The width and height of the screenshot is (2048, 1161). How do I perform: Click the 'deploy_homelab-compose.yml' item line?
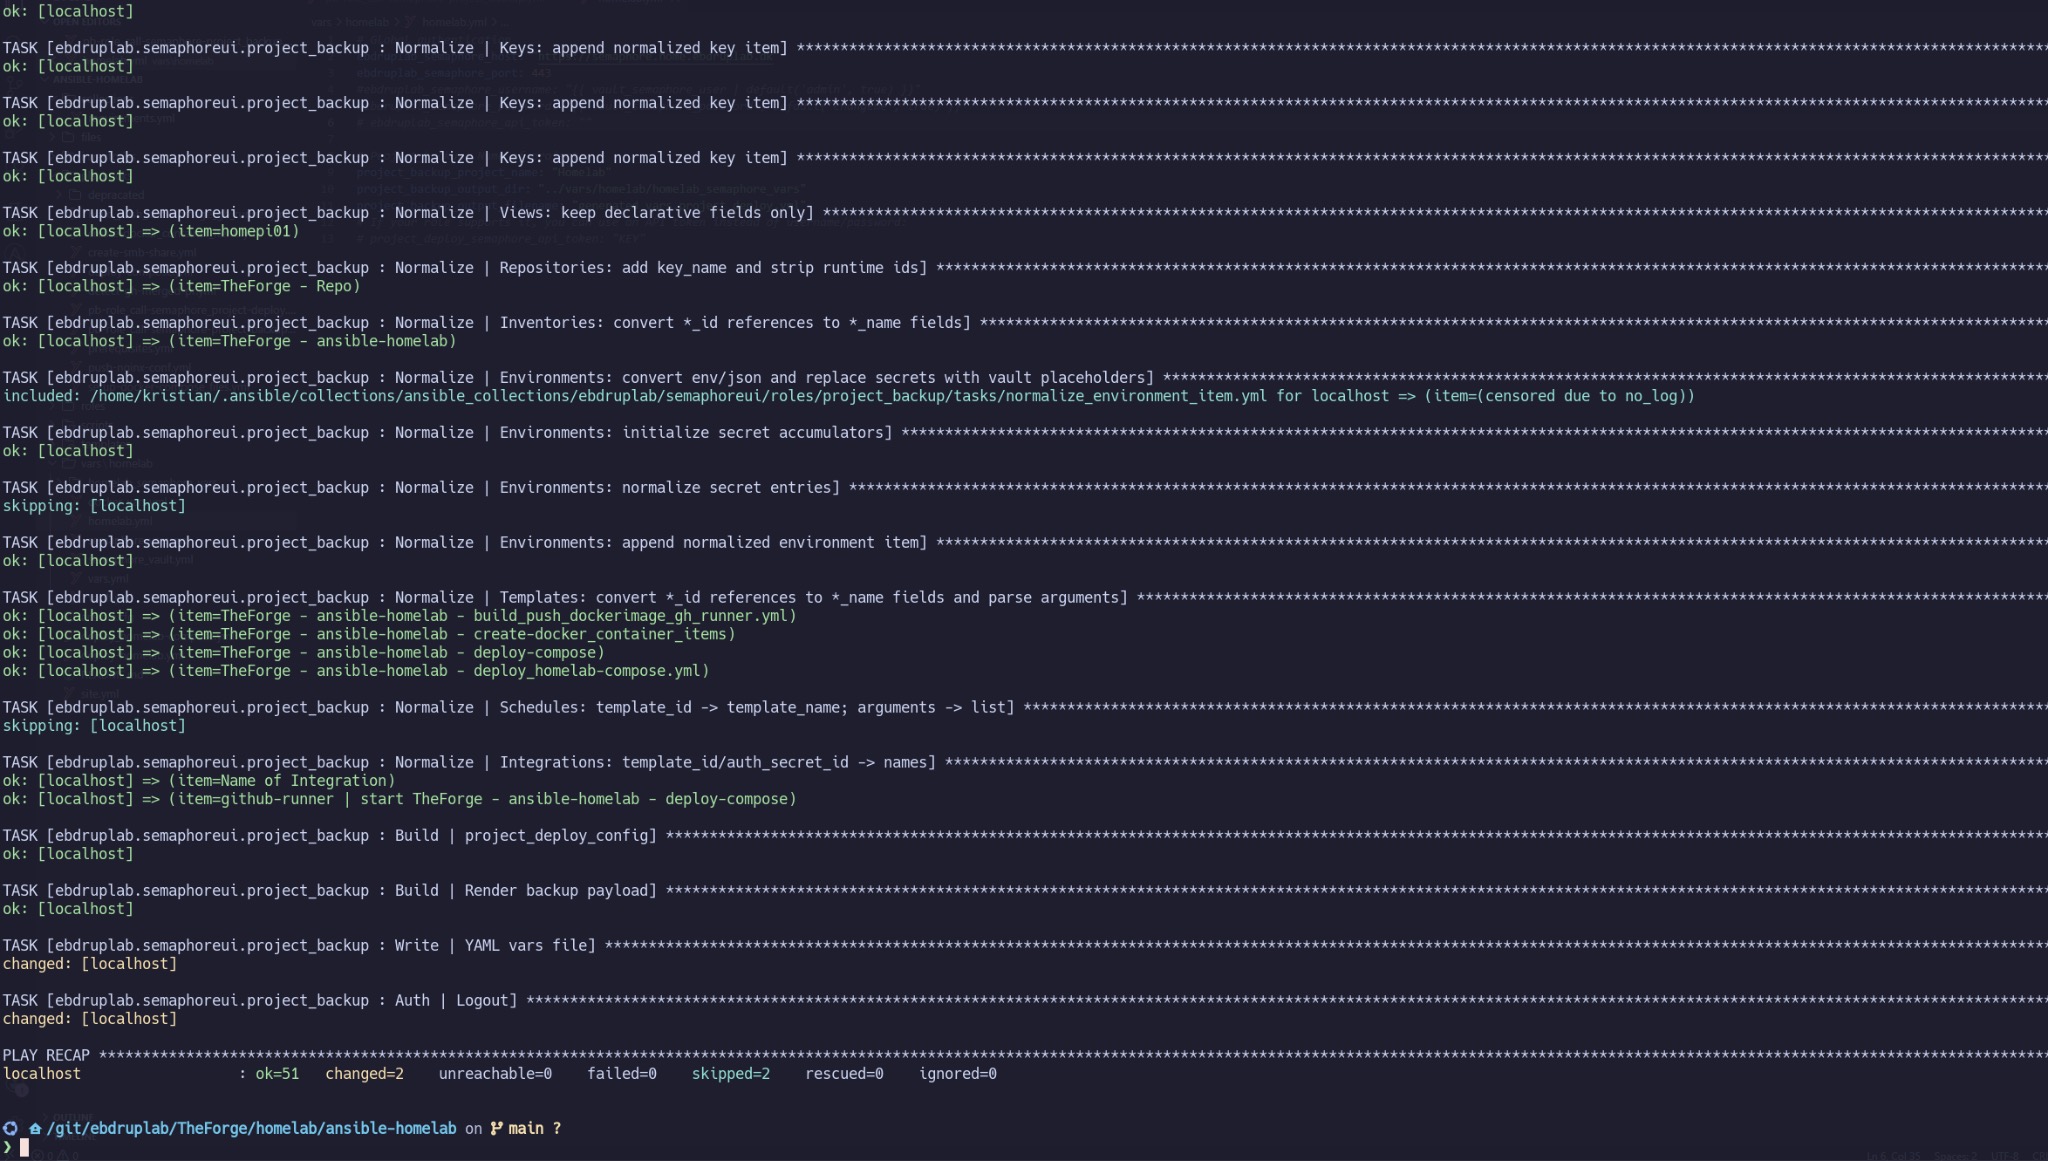click(356, 670)
